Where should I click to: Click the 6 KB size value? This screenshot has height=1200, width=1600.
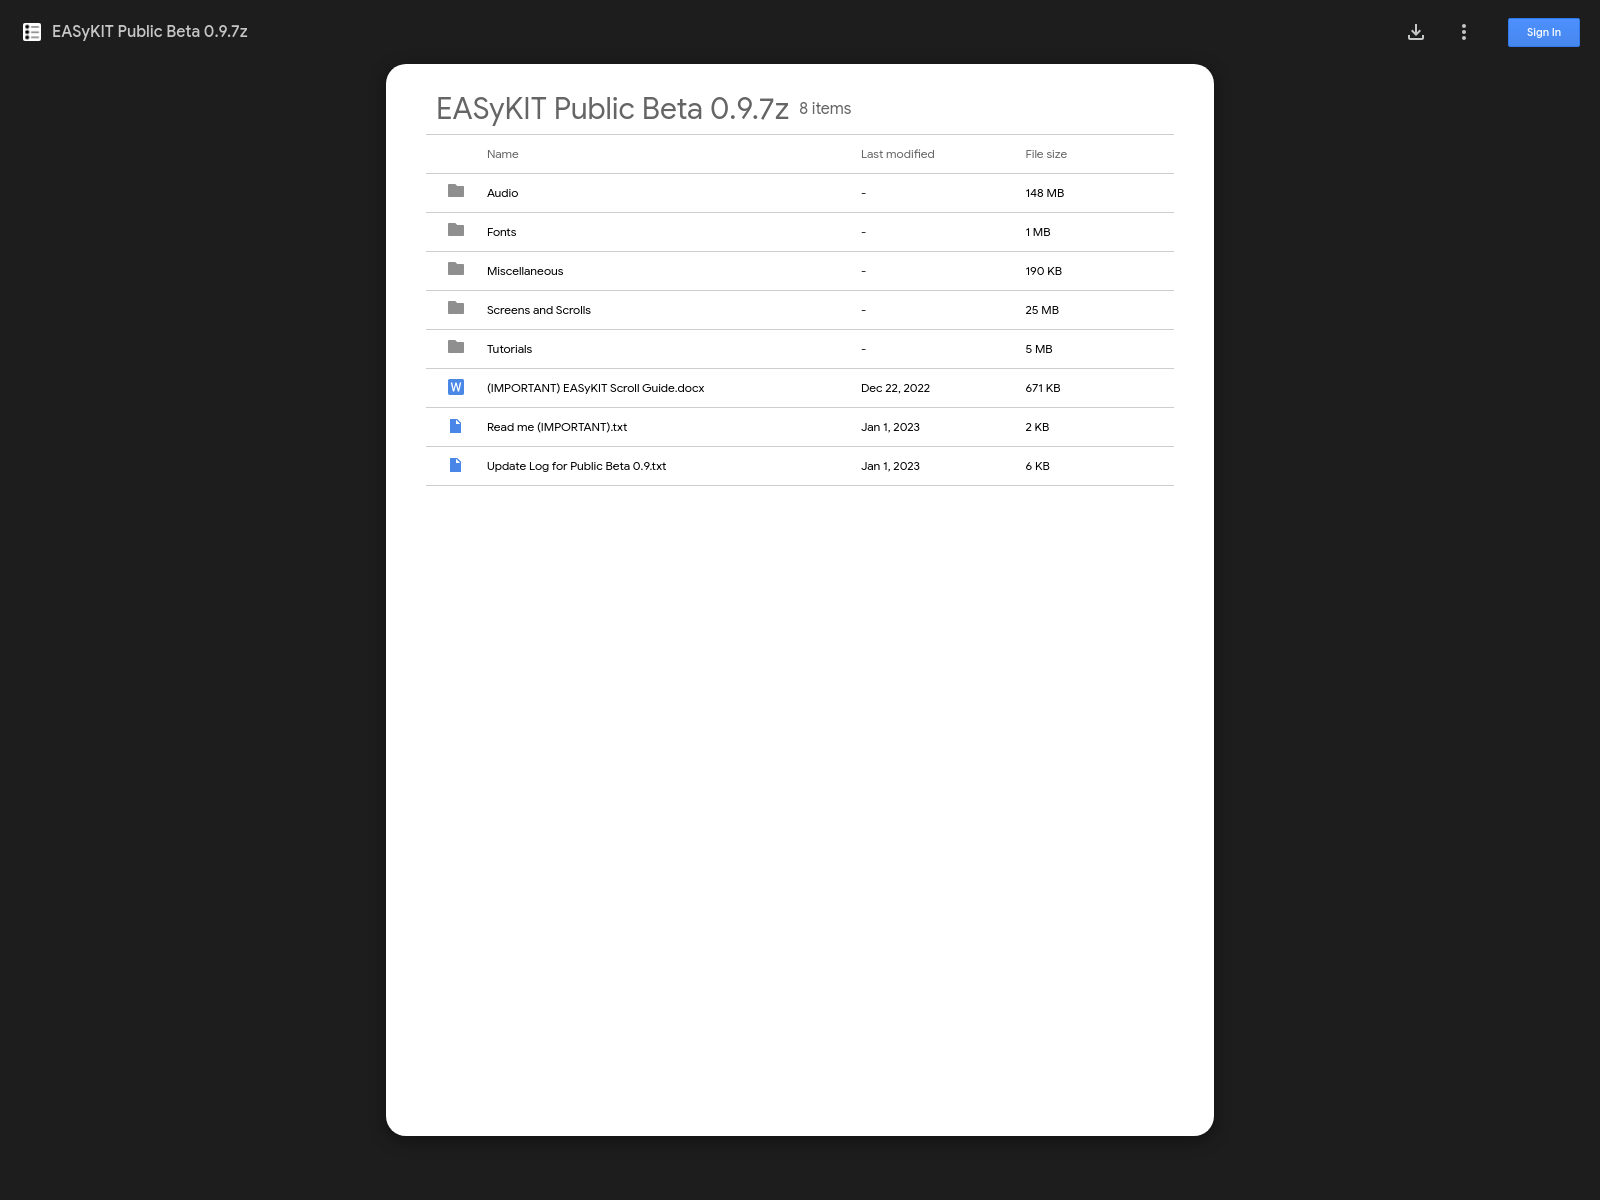point(1037,466)
